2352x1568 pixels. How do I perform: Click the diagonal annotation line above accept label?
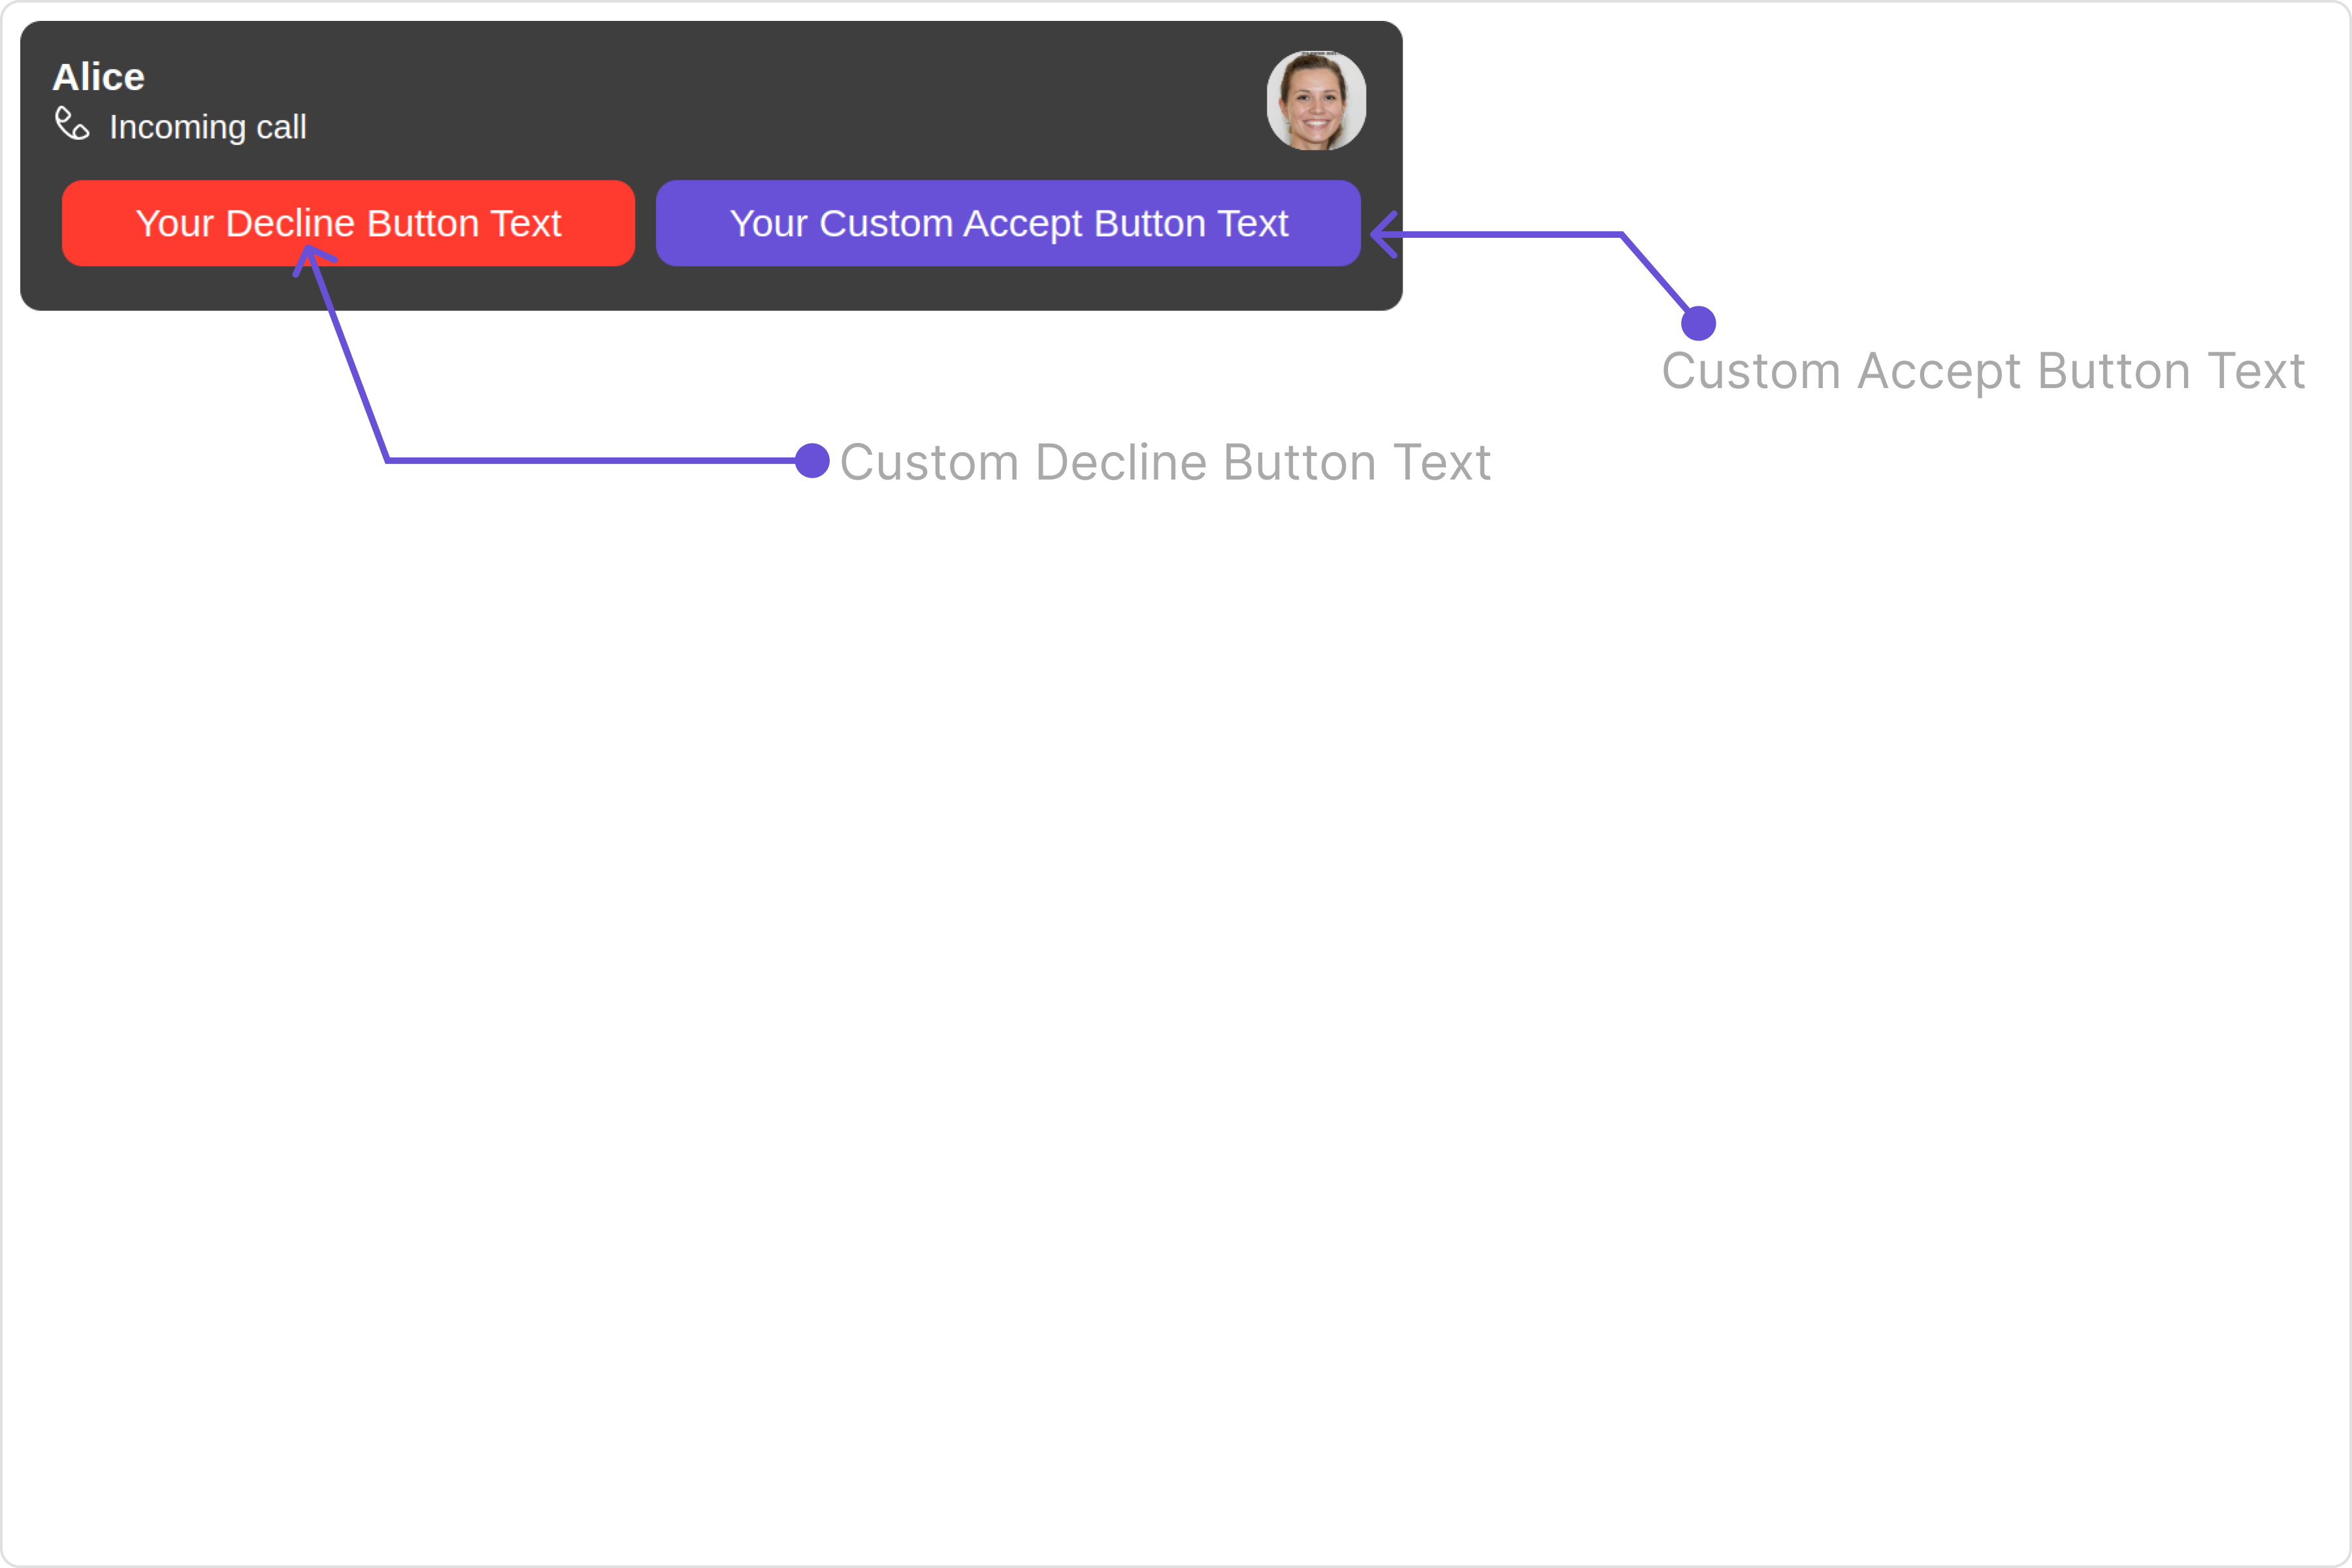coord(1656,273)
